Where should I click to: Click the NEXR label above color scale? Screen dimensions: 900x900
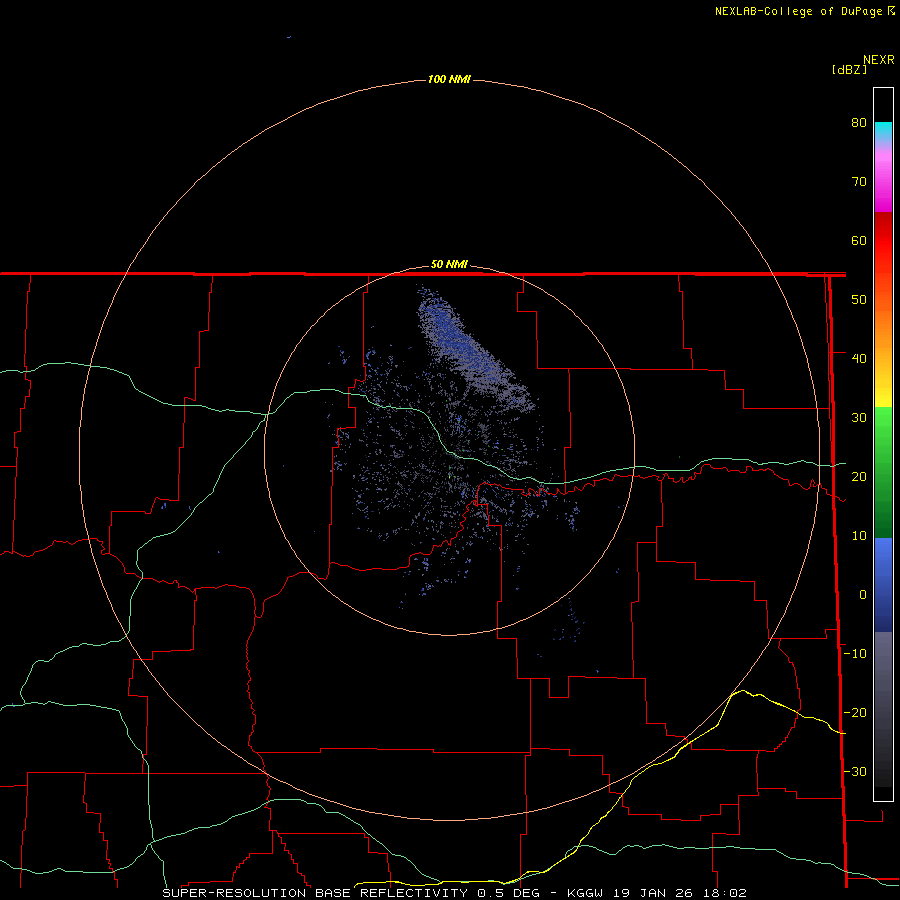(x=878, y=60)
